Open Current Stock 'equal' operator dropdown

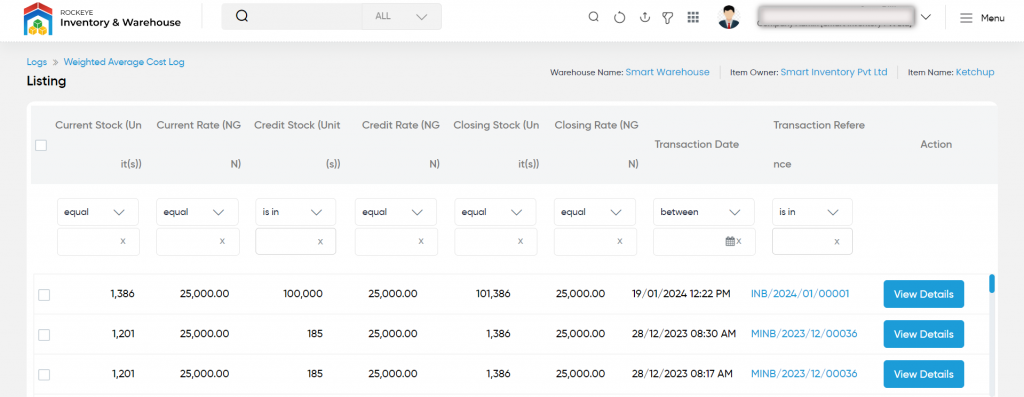point(98,212)
